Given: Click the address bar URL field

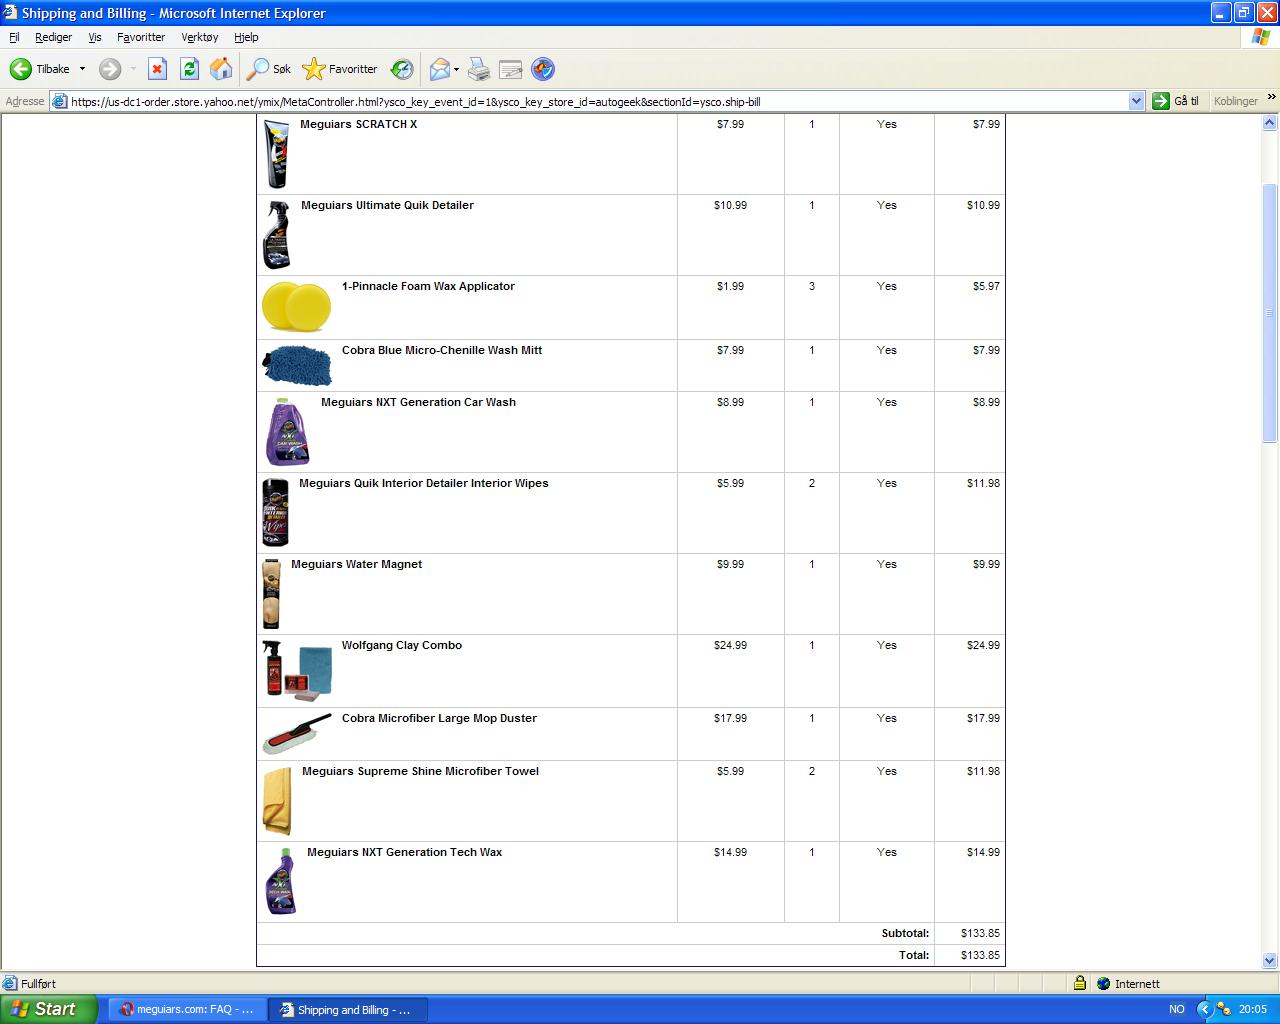Looking at the screenshot, I should (x=598, y=101).
